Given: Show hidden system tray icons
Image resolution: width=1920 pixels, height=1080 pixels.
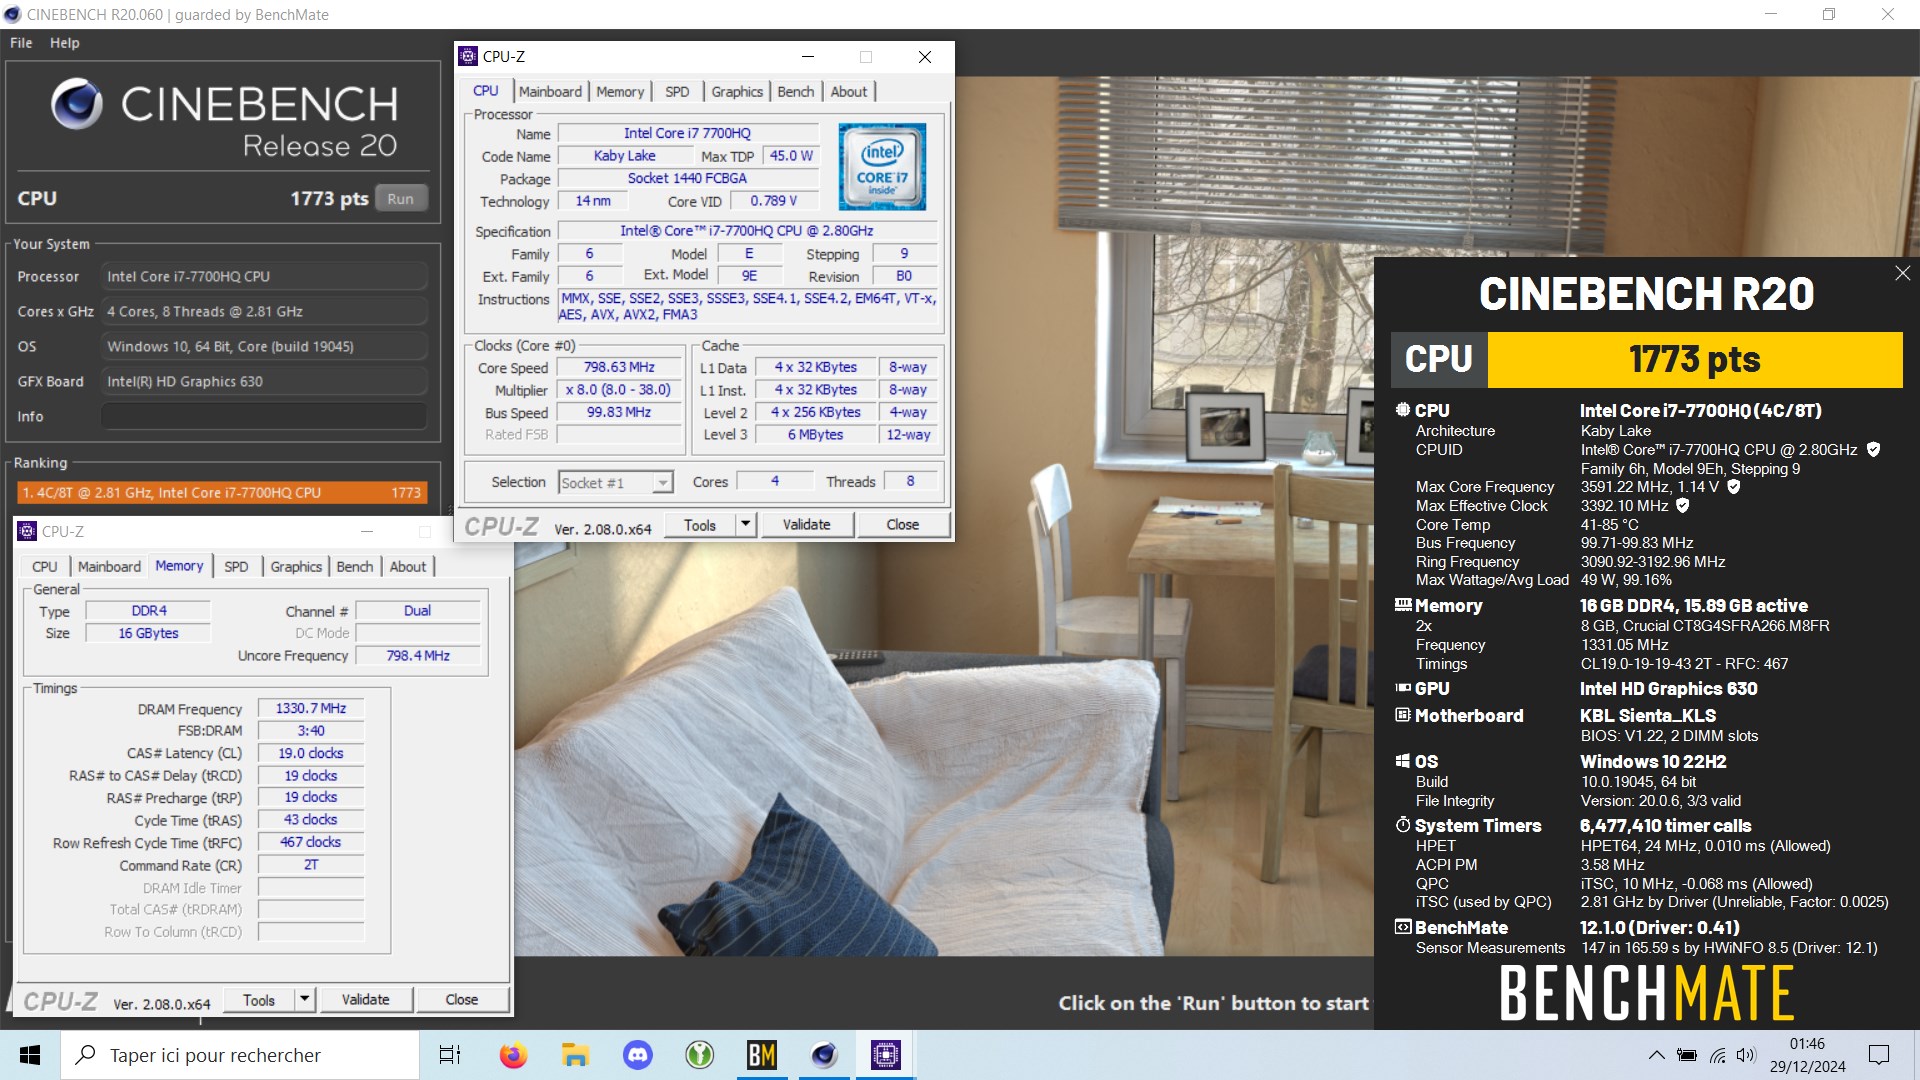Looking at the screenshot, I should [1656, 1055].
